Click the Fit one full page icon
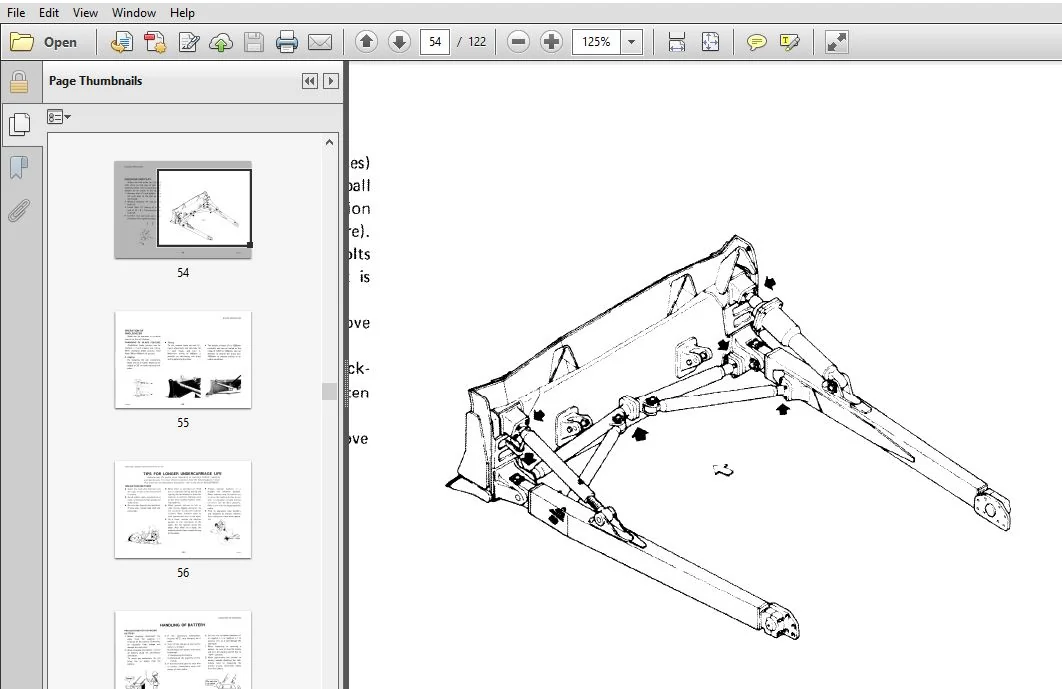Viewport: 1062px width, 689px height. coord(710,42)
